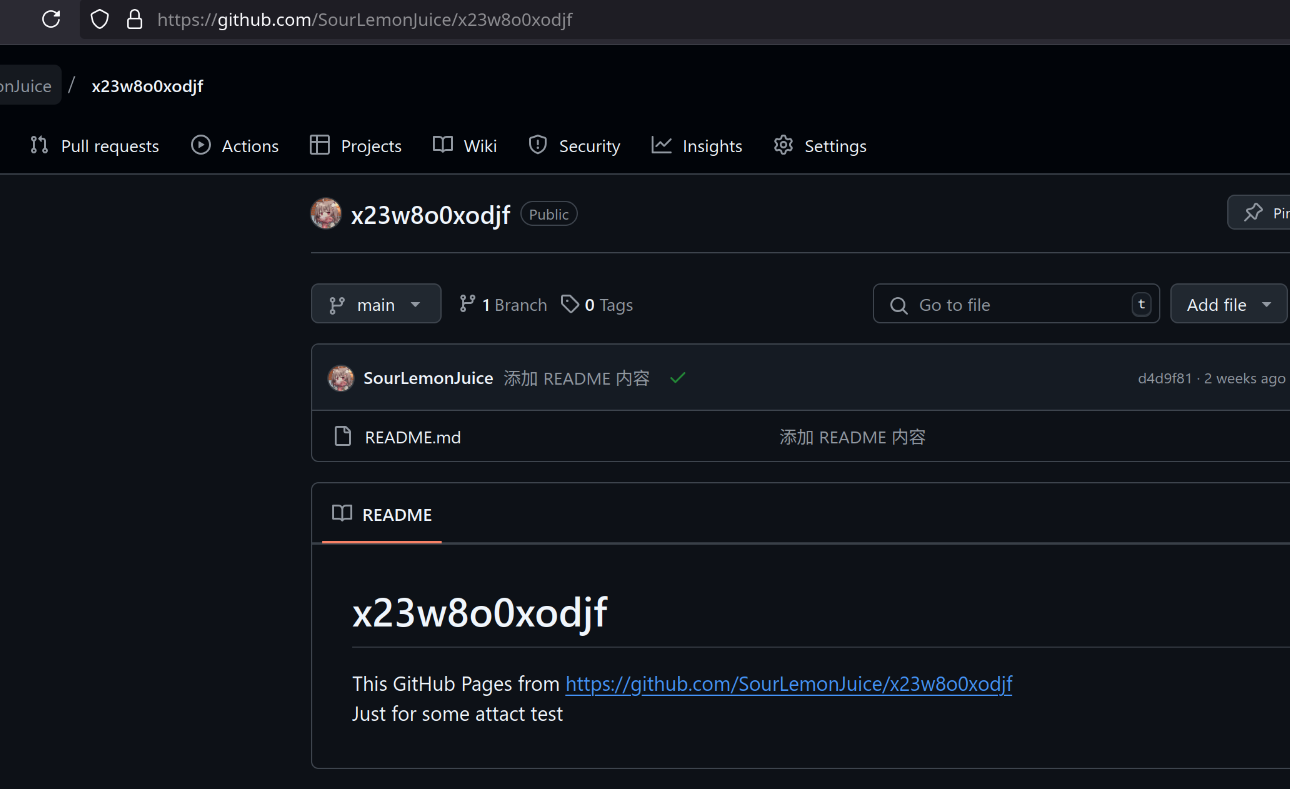1290x789 pixels.
Task: Go to repository Settings tab
Action: click(820, 146)
